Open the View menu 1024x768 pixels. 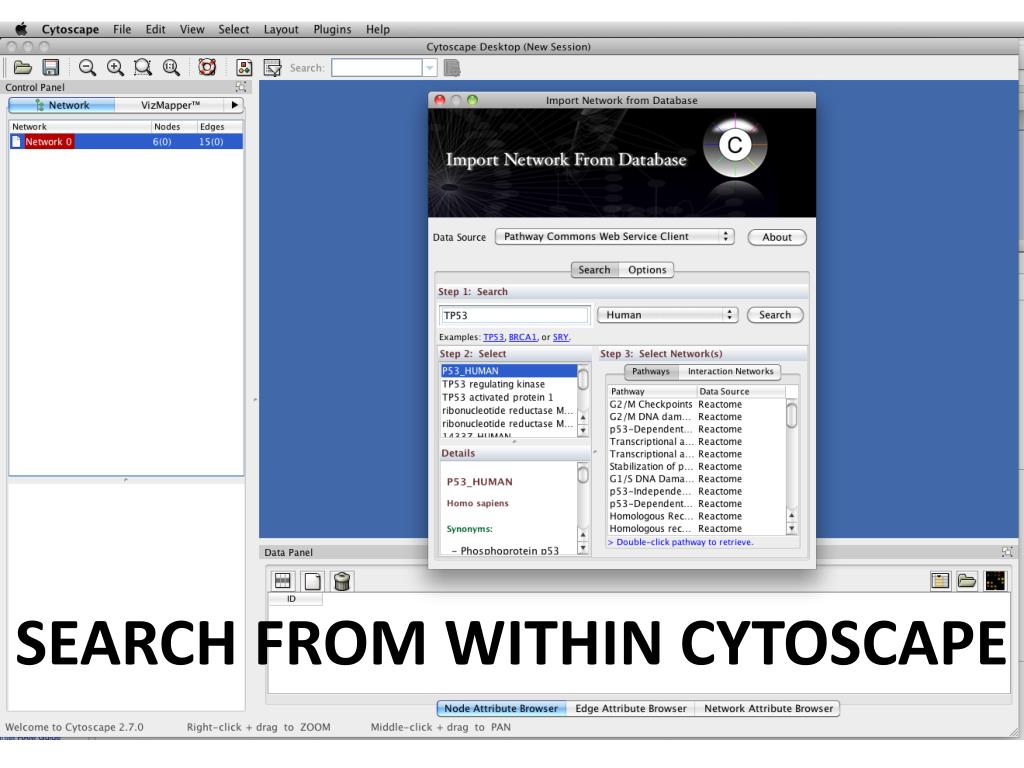(192, 29)
